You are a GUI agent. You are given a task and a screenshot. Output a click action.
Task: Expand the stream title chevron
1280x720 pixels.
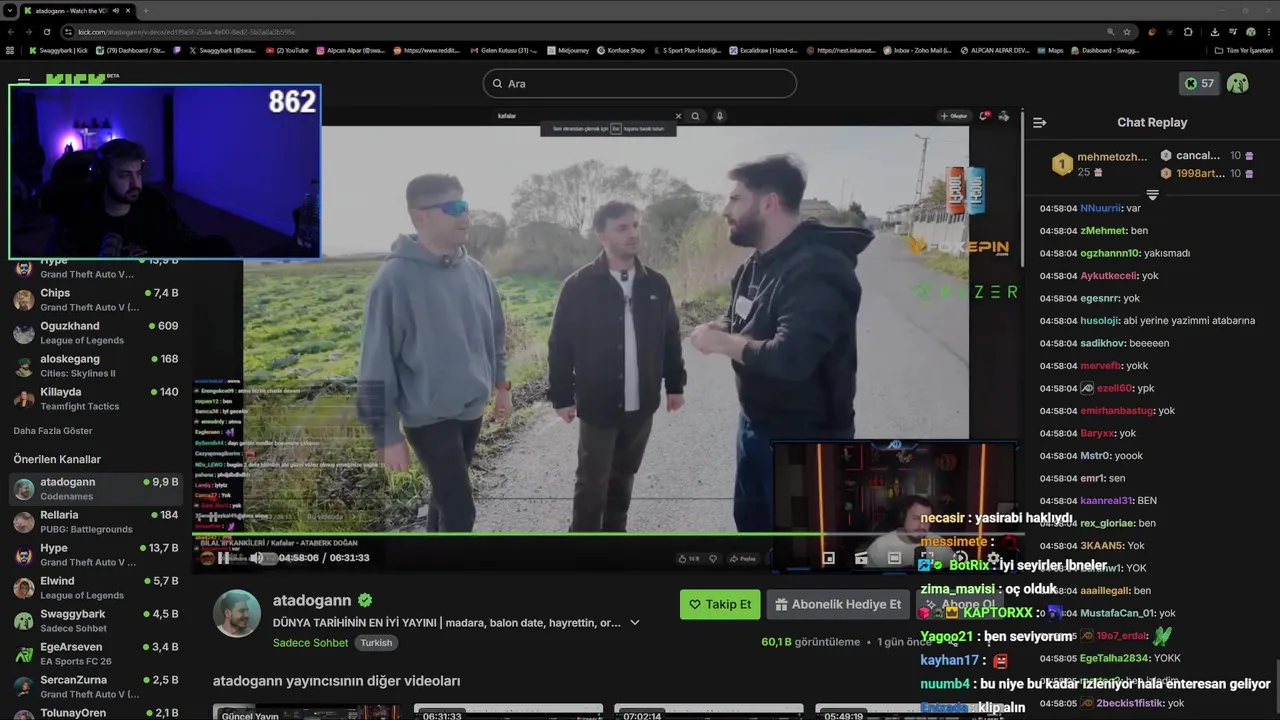(x=634, y=622)
